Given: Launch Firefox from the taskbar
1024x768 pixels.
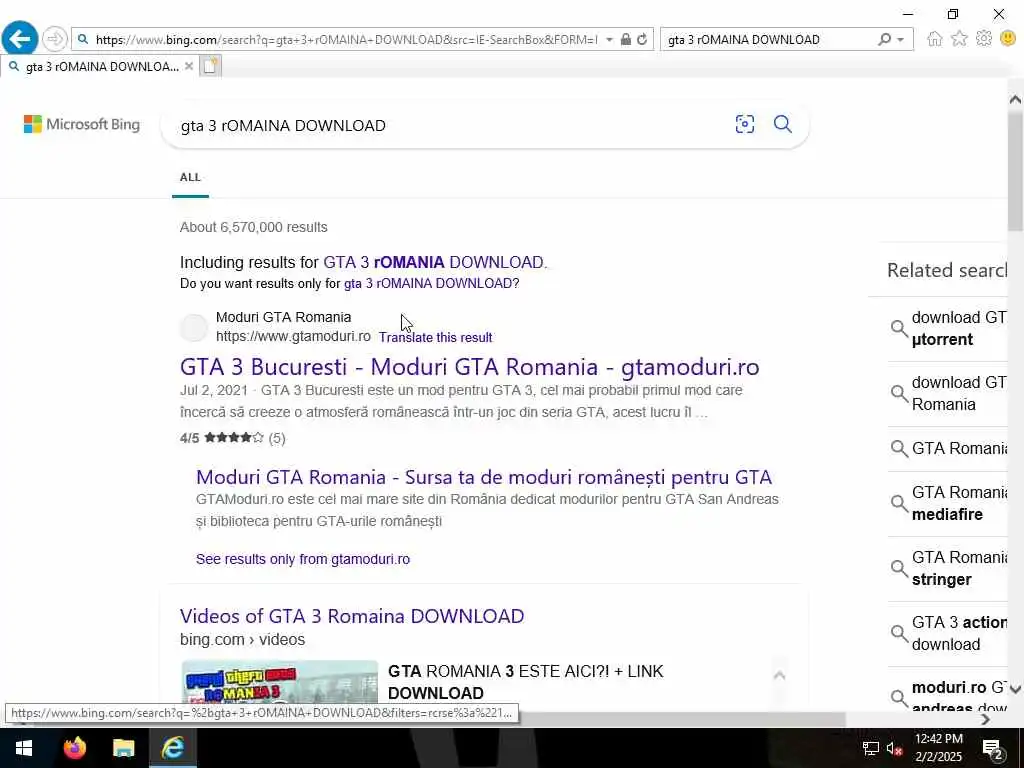Looking at the screenshot, I should click(74, 748).
